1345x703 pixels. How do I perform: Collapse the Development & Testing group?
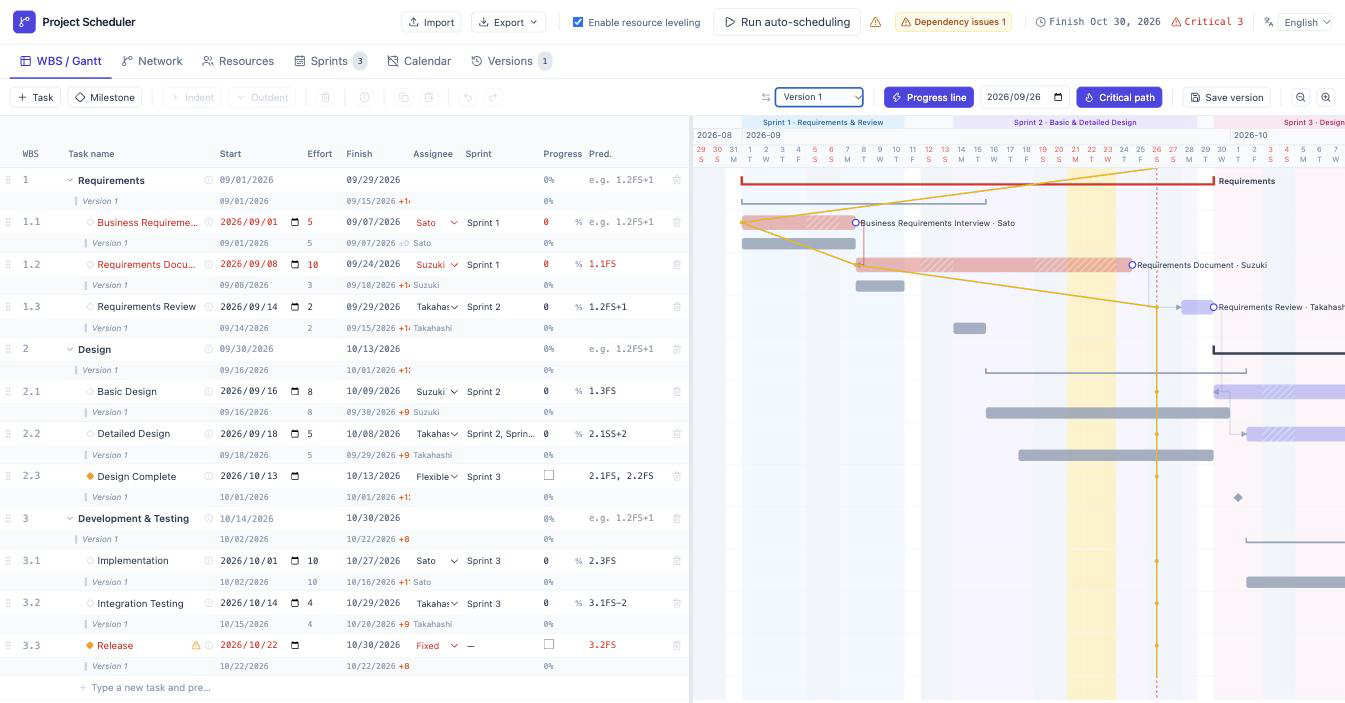coord(70,518)
